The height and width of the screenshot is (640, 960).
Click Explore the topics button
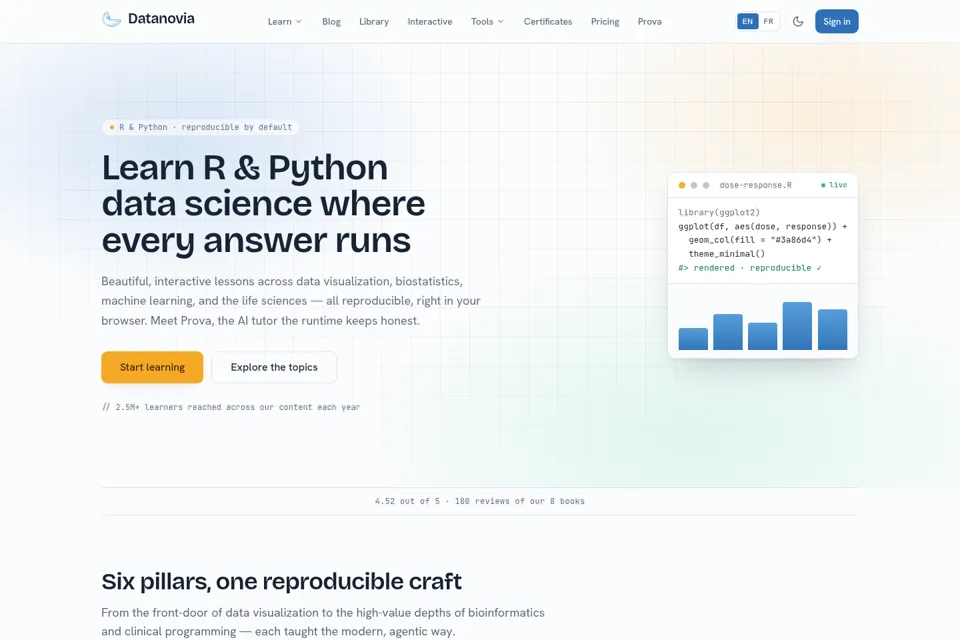[x=274, y=367]
